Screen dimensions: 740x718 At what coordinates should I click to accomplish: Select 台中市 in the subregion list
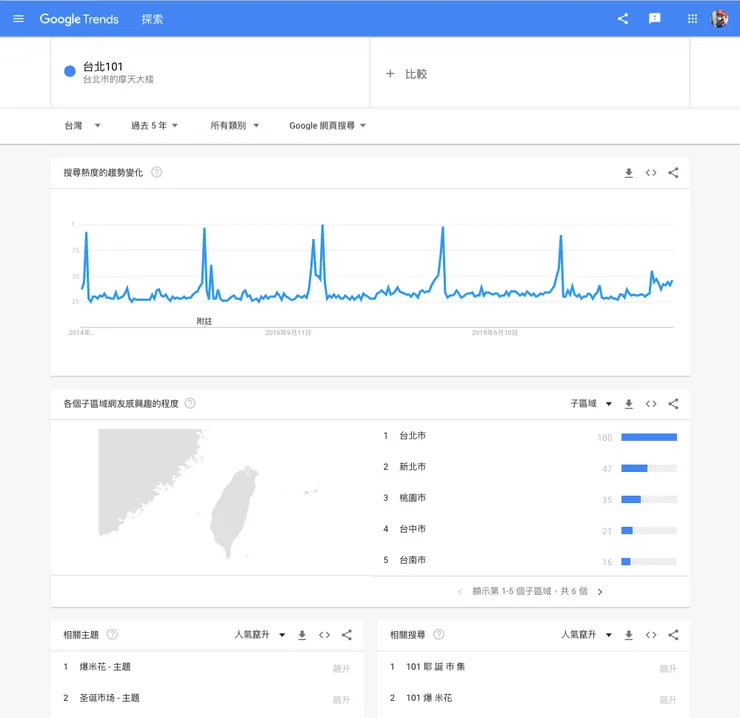[412, 529]
